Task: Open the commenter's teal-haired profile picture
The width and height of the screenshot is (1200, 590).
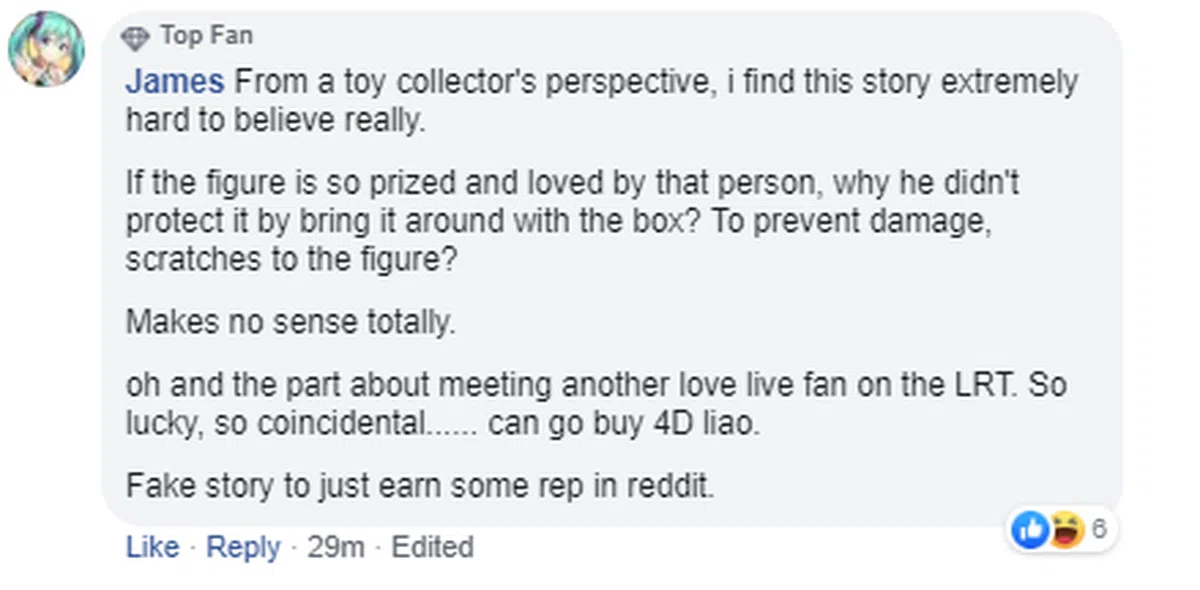Action: click(47, 50)
